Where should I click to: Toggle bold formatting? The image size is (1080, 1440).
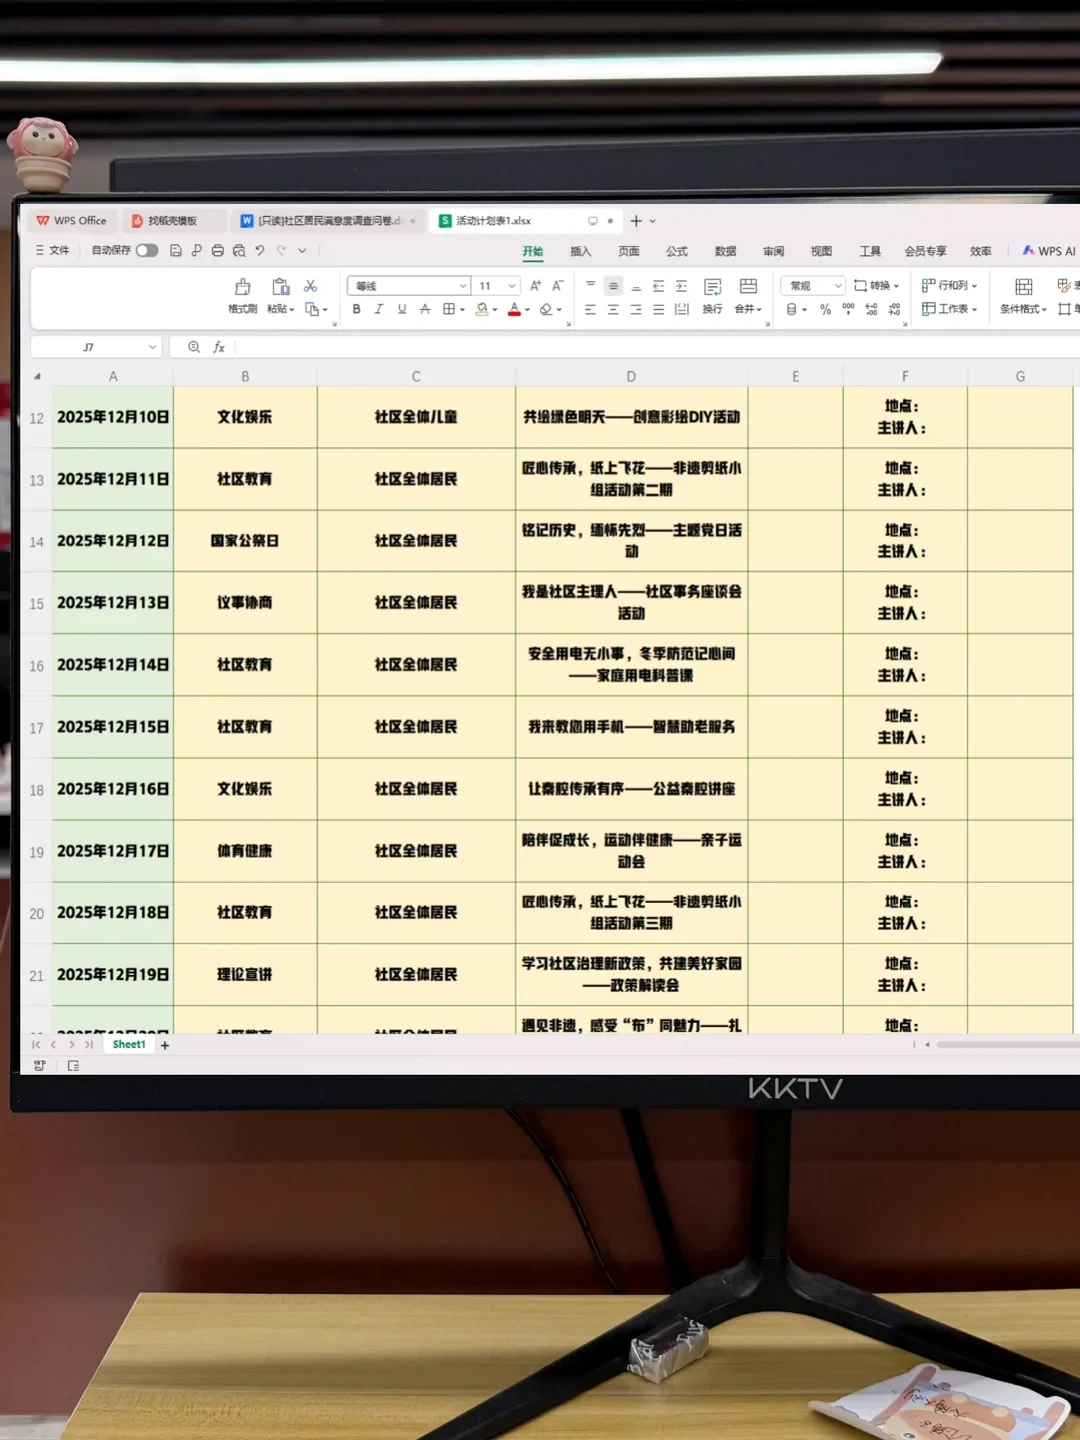(356, 309)
